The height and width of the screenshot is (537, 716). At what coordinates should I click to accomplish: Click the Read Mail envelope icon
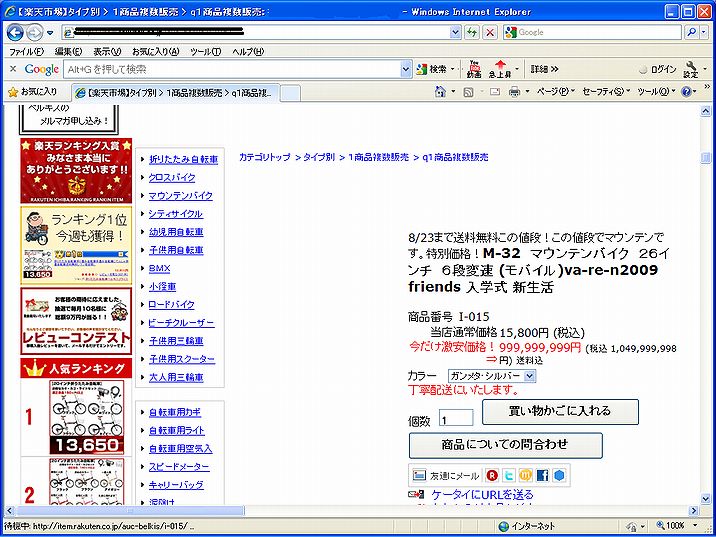(495, 92)
